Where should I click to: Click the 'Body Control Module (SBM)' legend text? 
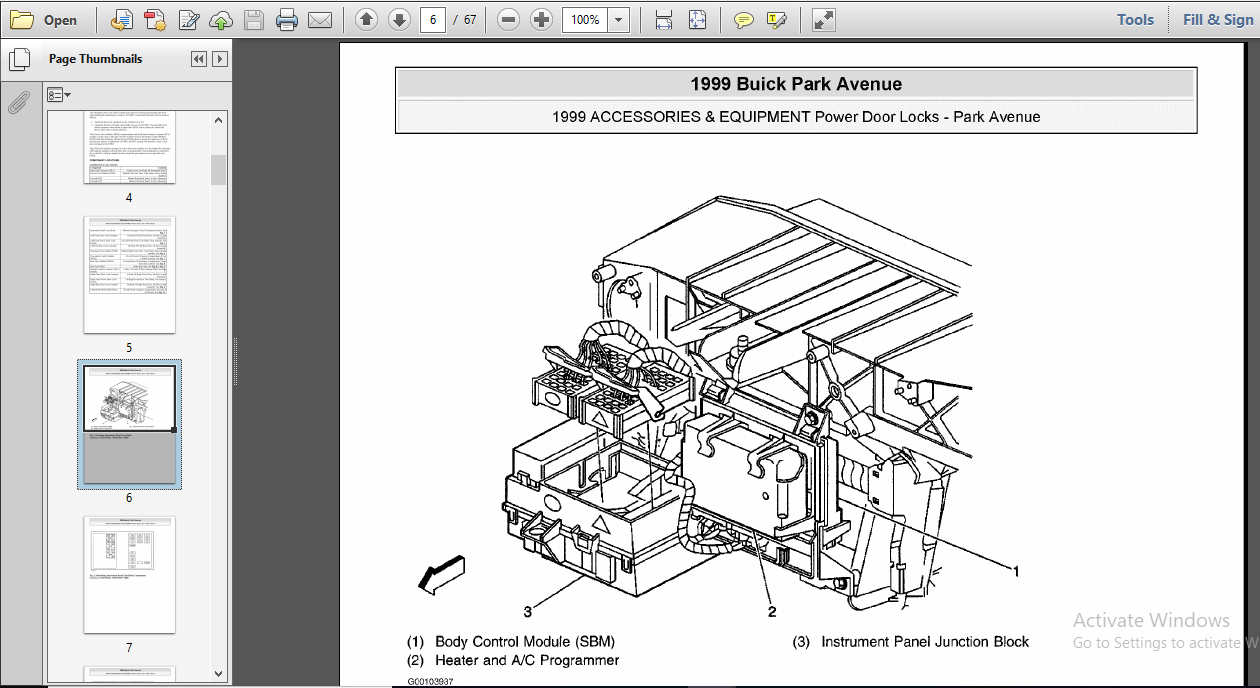click(525, 641)
